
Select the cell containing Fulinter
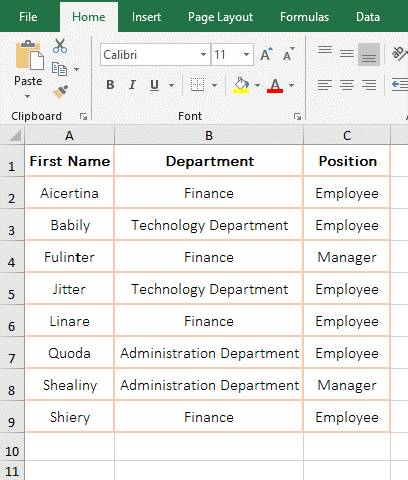click(x=69, y=257)
